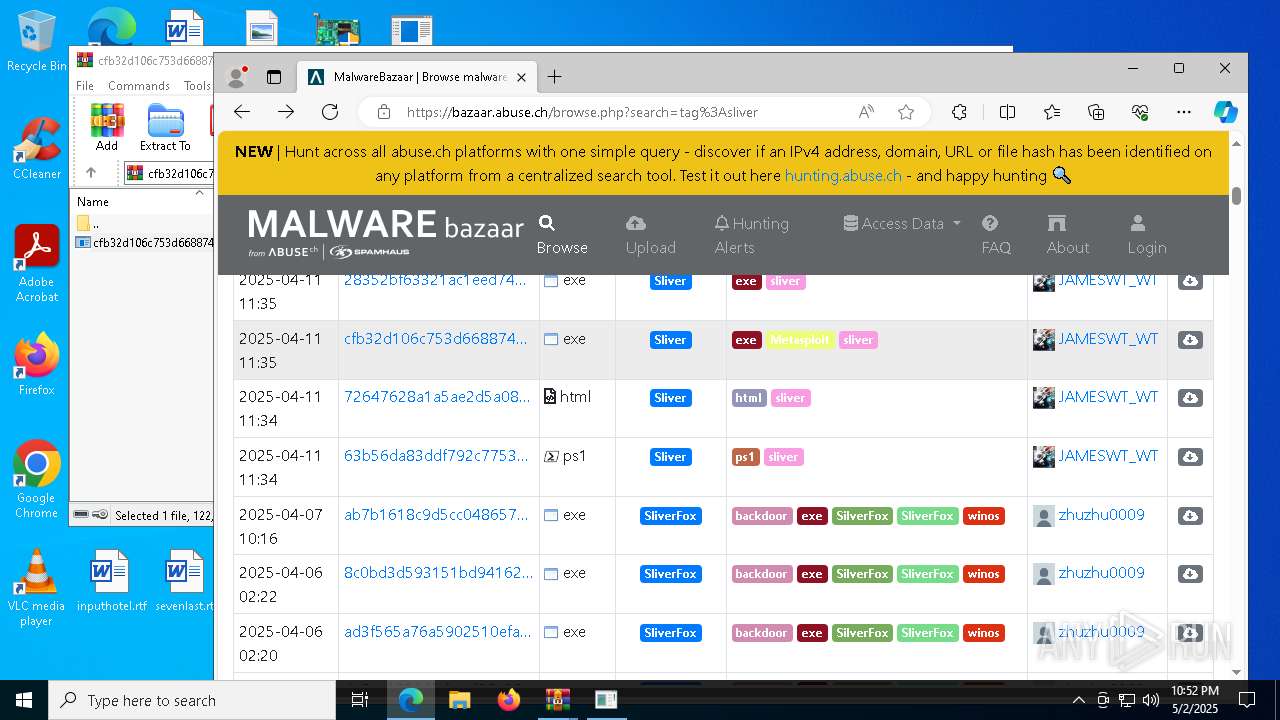The image size is (1280, 720).
Task: Open Firefox from the taskbar
Action: [509, 700]
